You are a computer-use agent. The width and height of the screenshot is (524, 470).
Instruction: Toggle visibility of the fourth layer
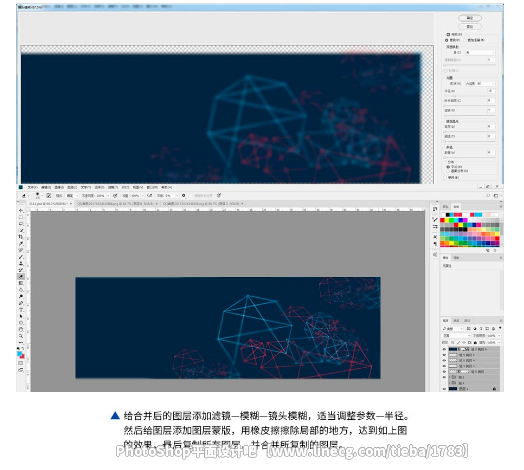point(444,366)
